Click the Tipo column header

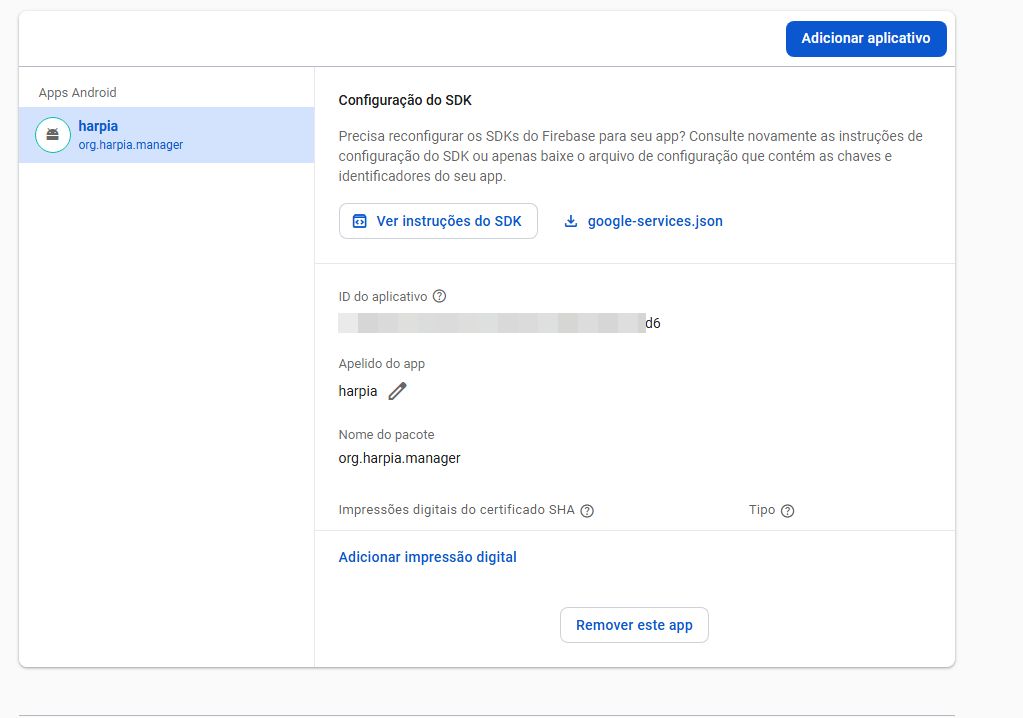tap(761, 510)
